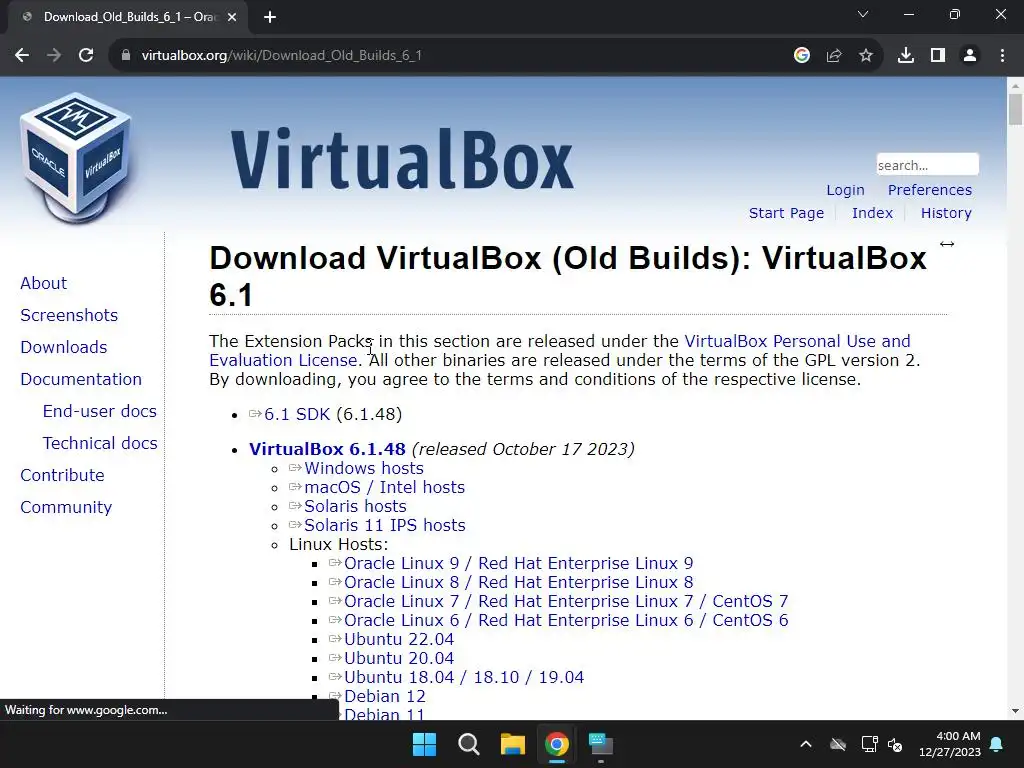The height and width of the screenshot is (768, 1024).
Task: Focus the wiki search box
Action: click(927, 165)
